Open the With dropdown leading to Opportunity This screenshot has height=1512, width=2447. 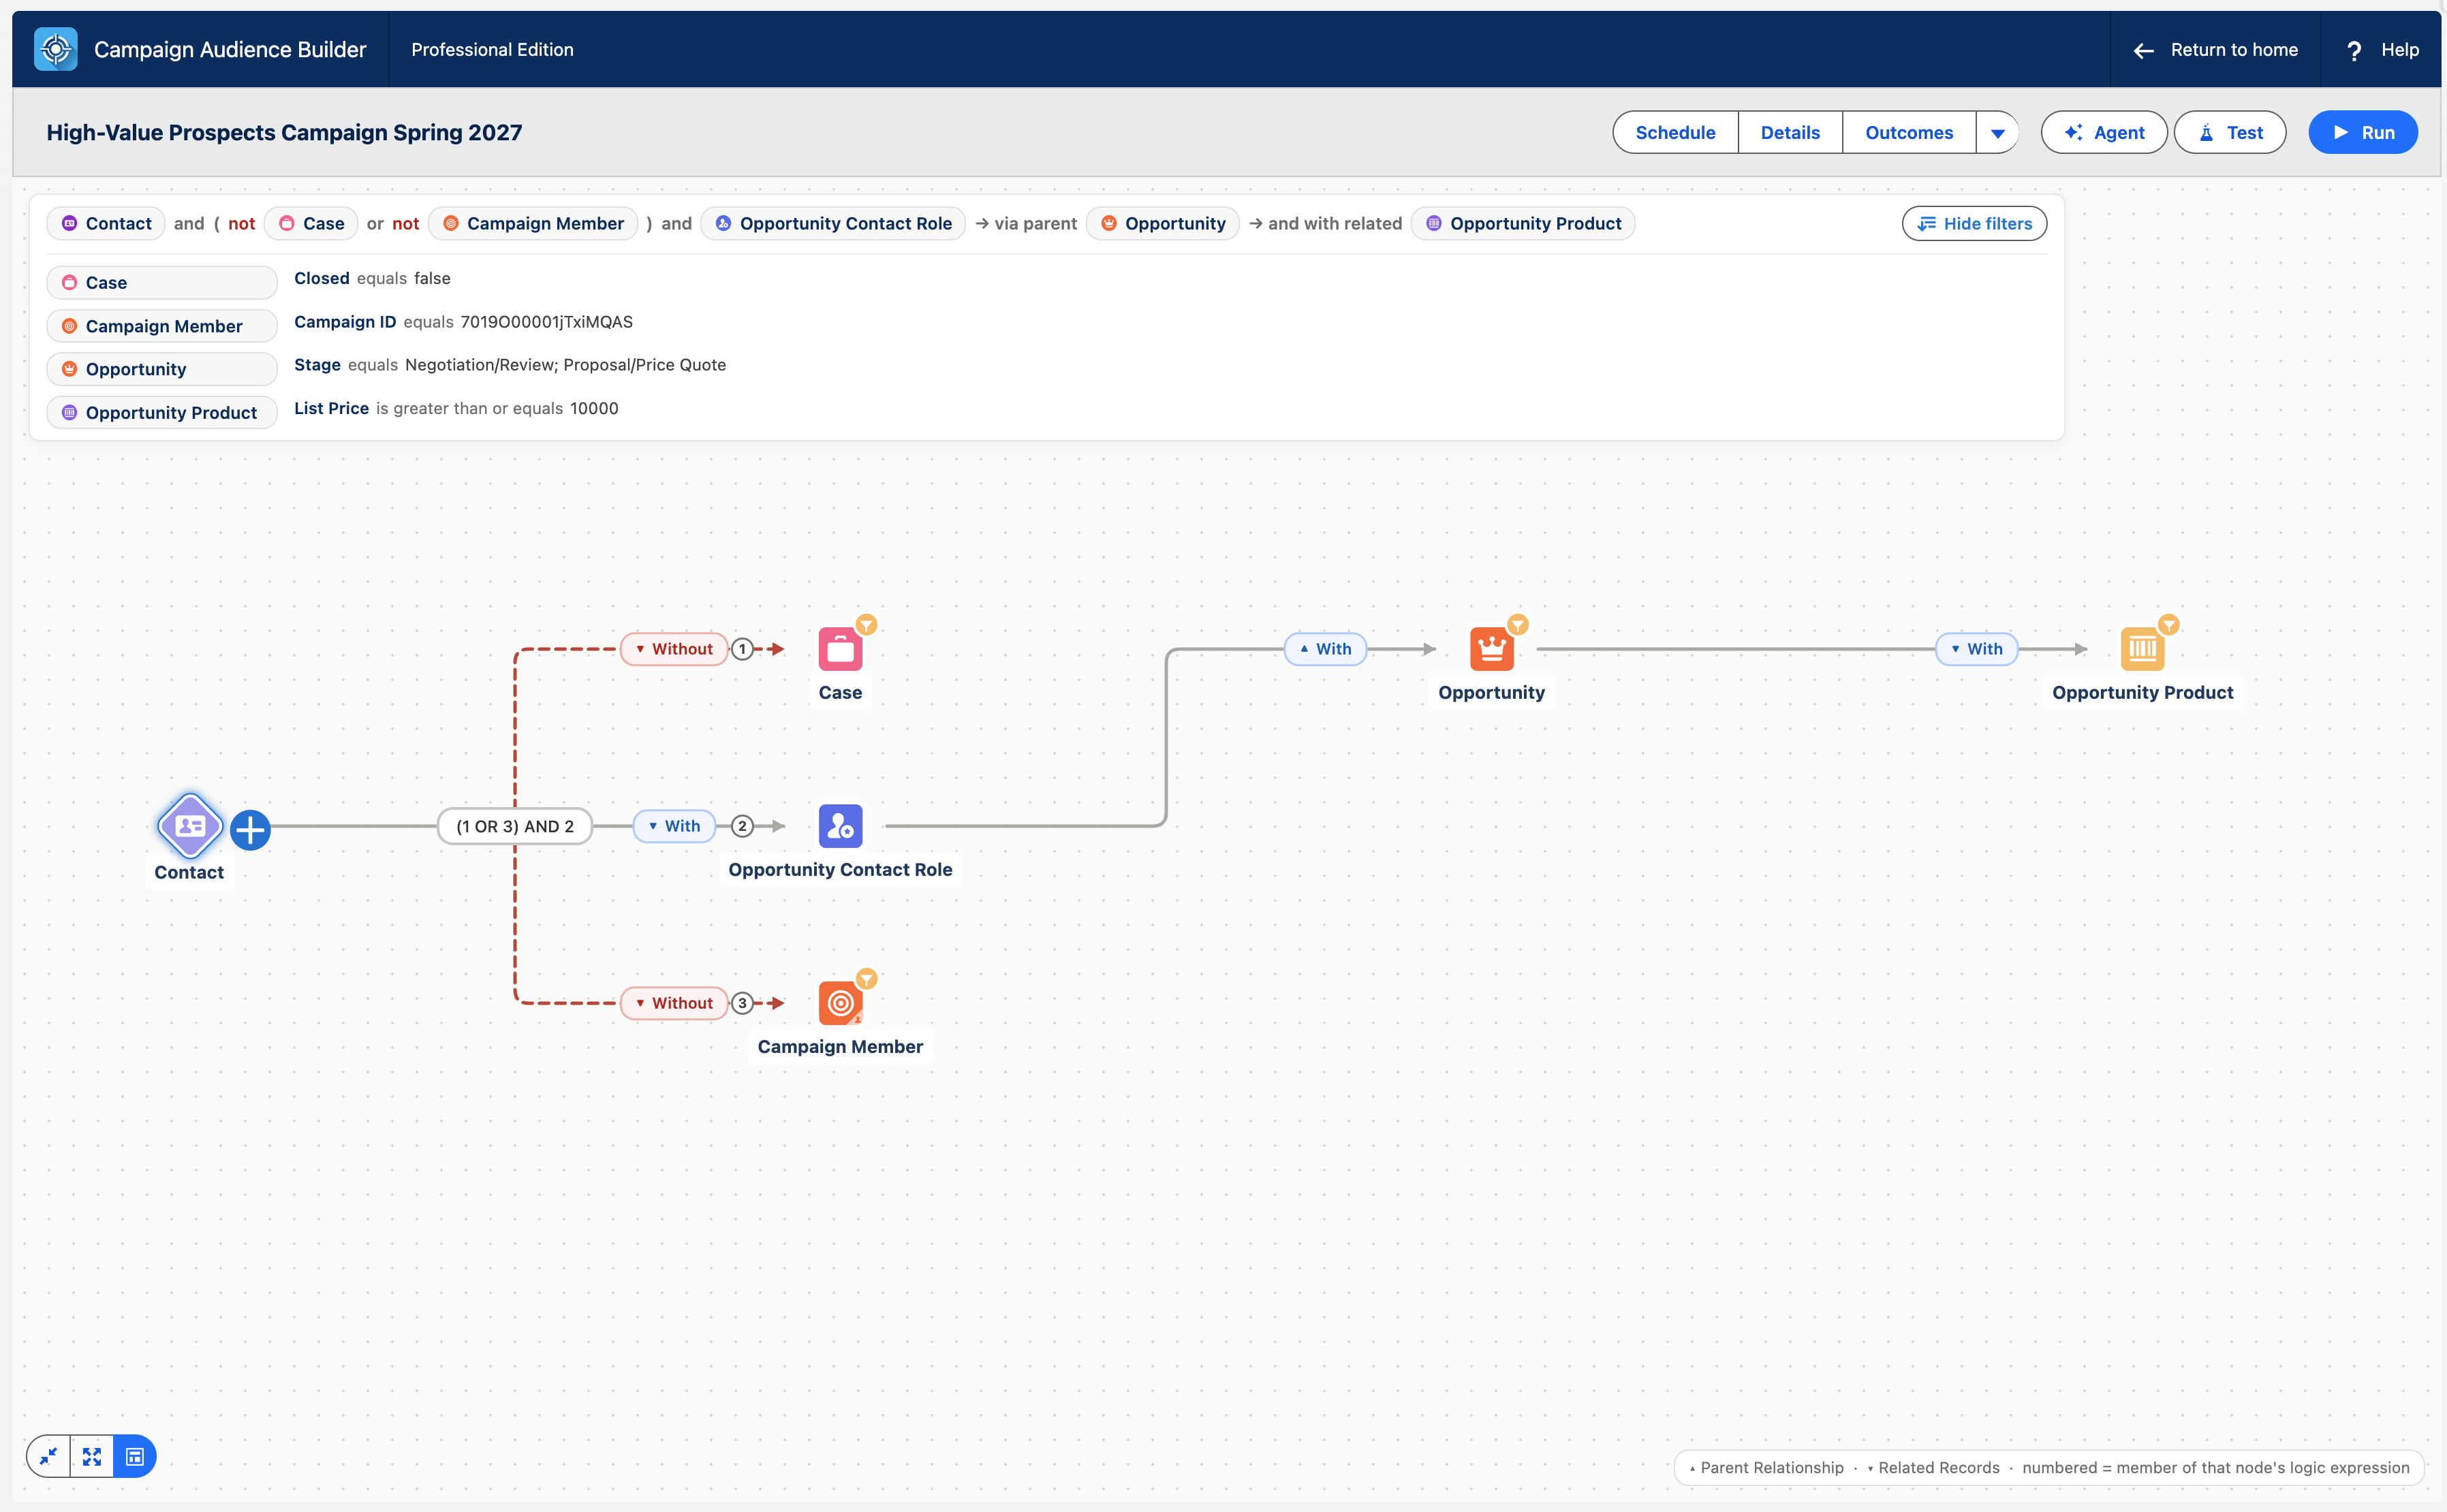1325,649
